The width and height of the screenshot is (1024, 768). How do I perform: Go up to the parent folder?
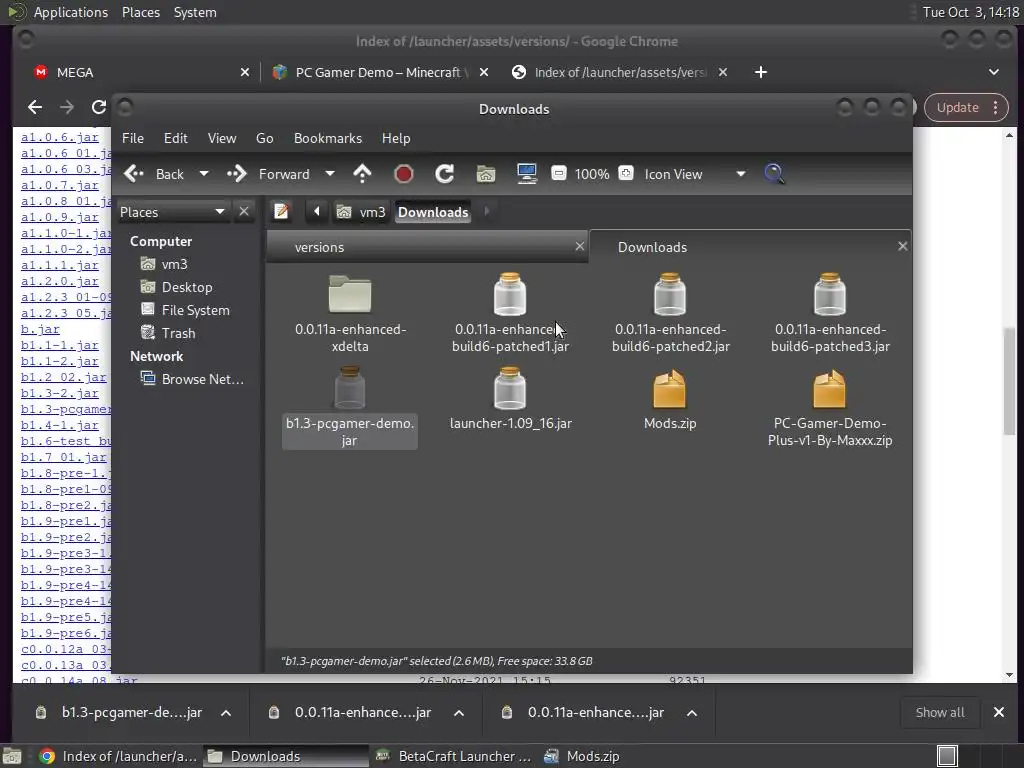pyautogui.click(x=362, y=174)
